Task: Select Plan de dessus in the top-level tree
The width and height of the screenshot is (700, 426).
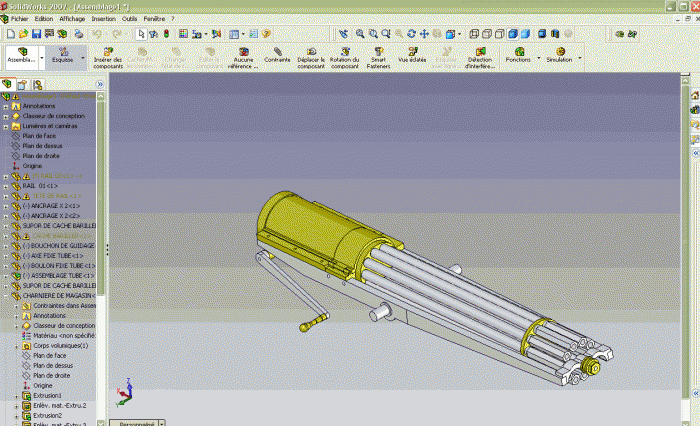Action: pos(42,146)
